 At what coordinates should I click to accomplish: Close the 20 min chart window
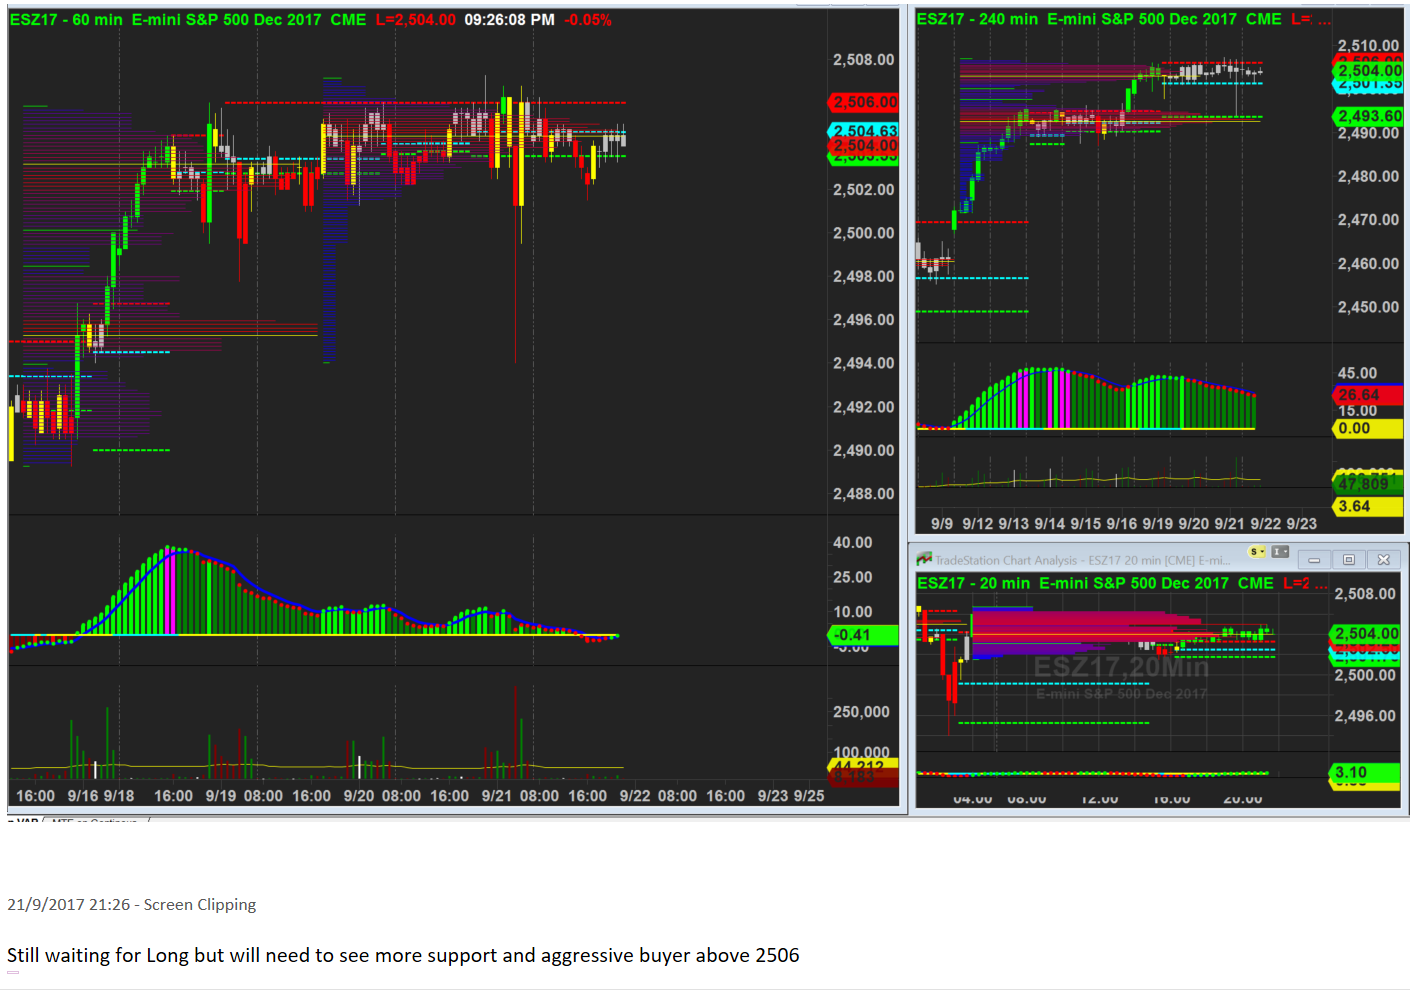(x=1383, y=560)
